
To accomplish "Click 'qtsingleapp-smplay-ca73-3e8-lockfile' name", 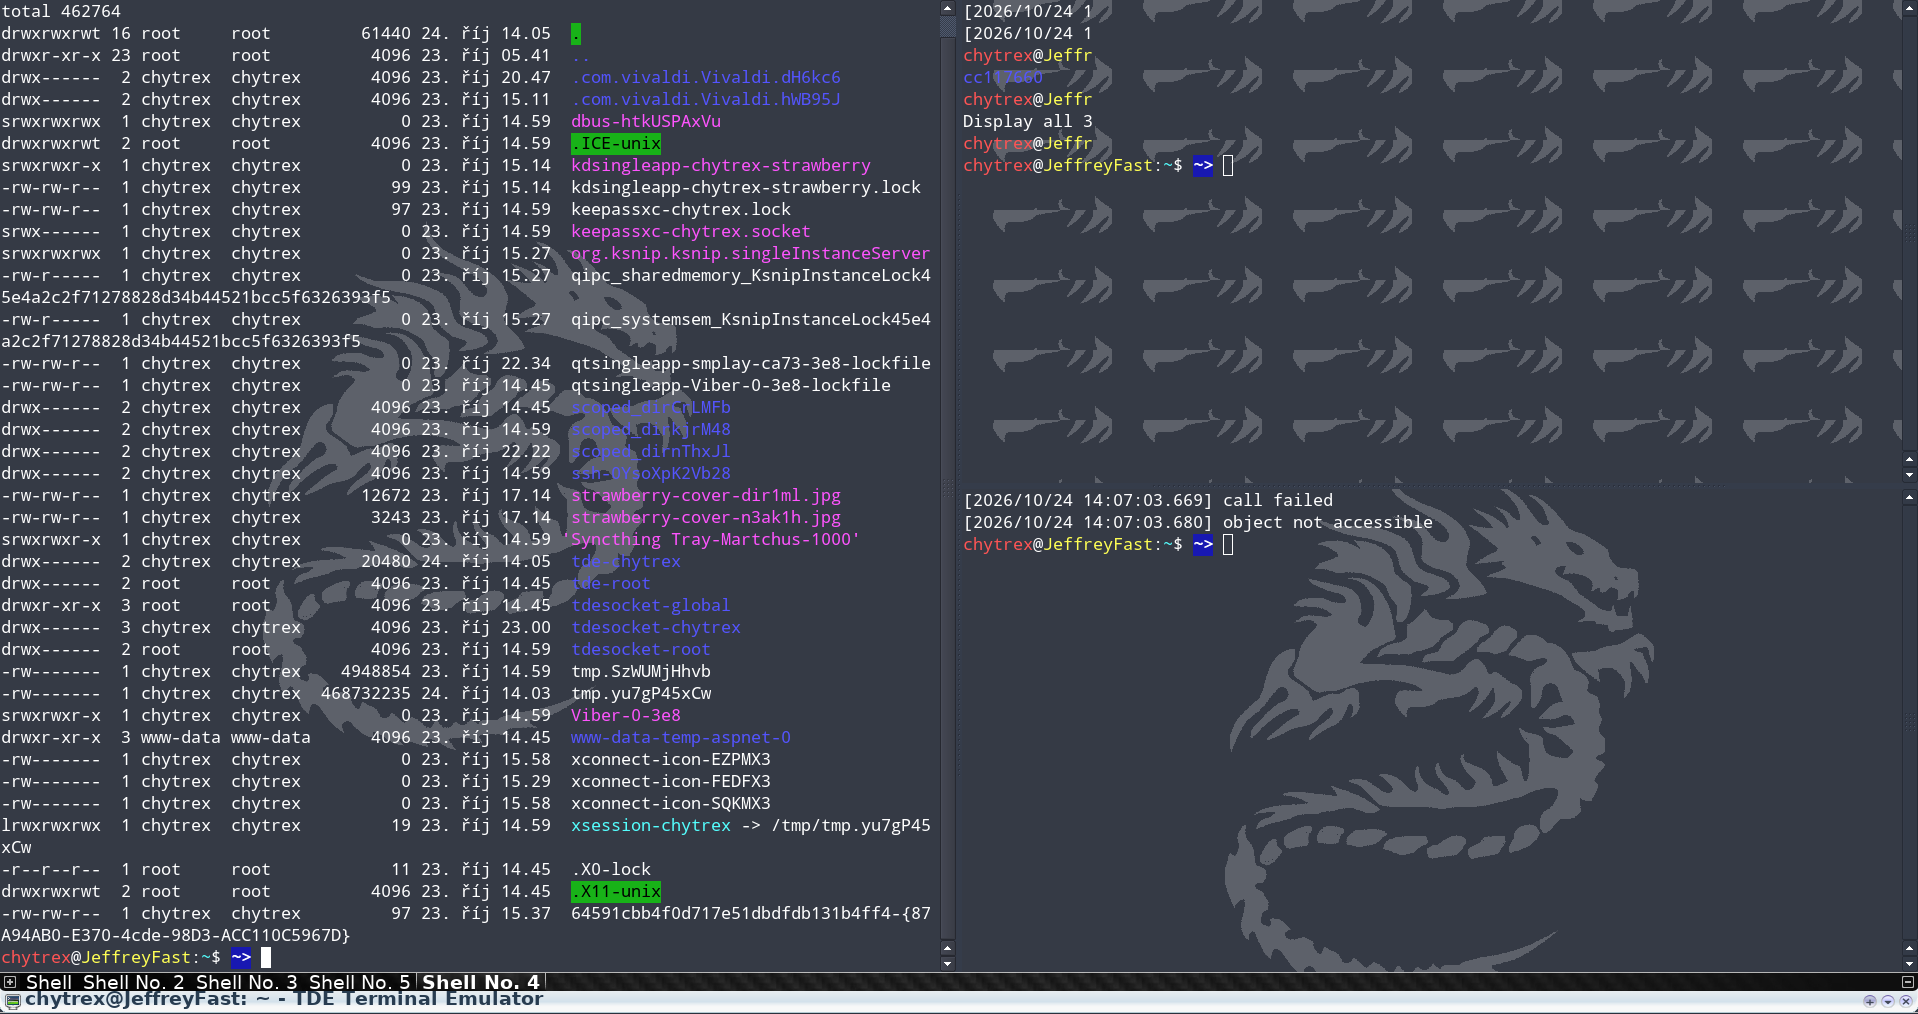I will pyautogui.click(x=751, y=363).
